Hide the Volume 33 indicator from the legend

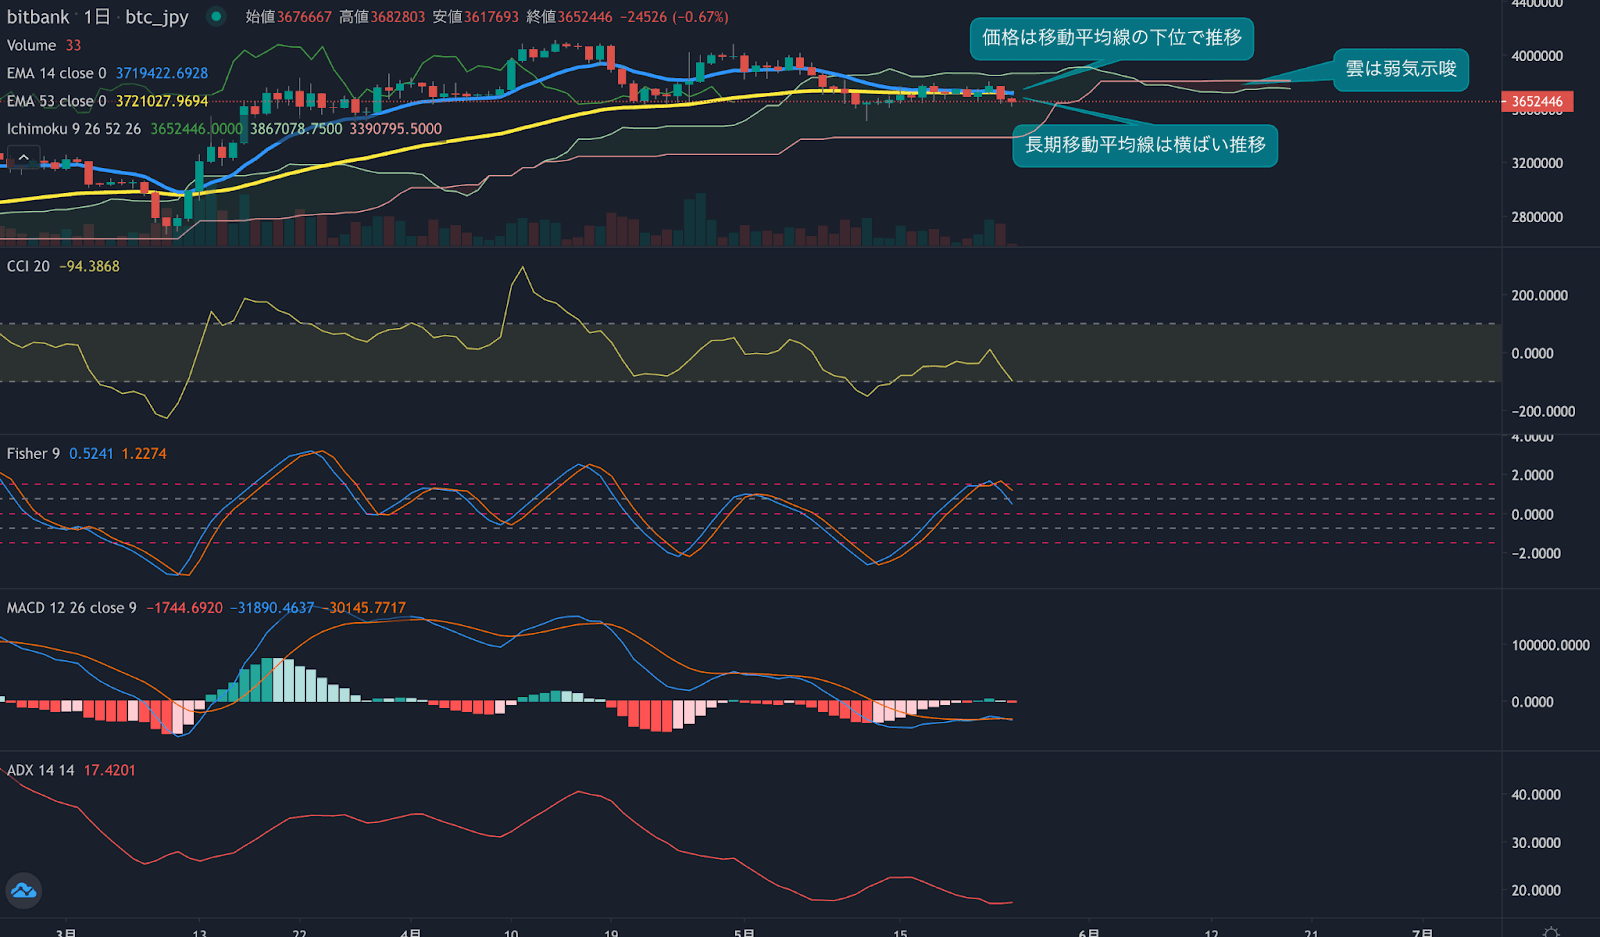(x=33, y=45)
